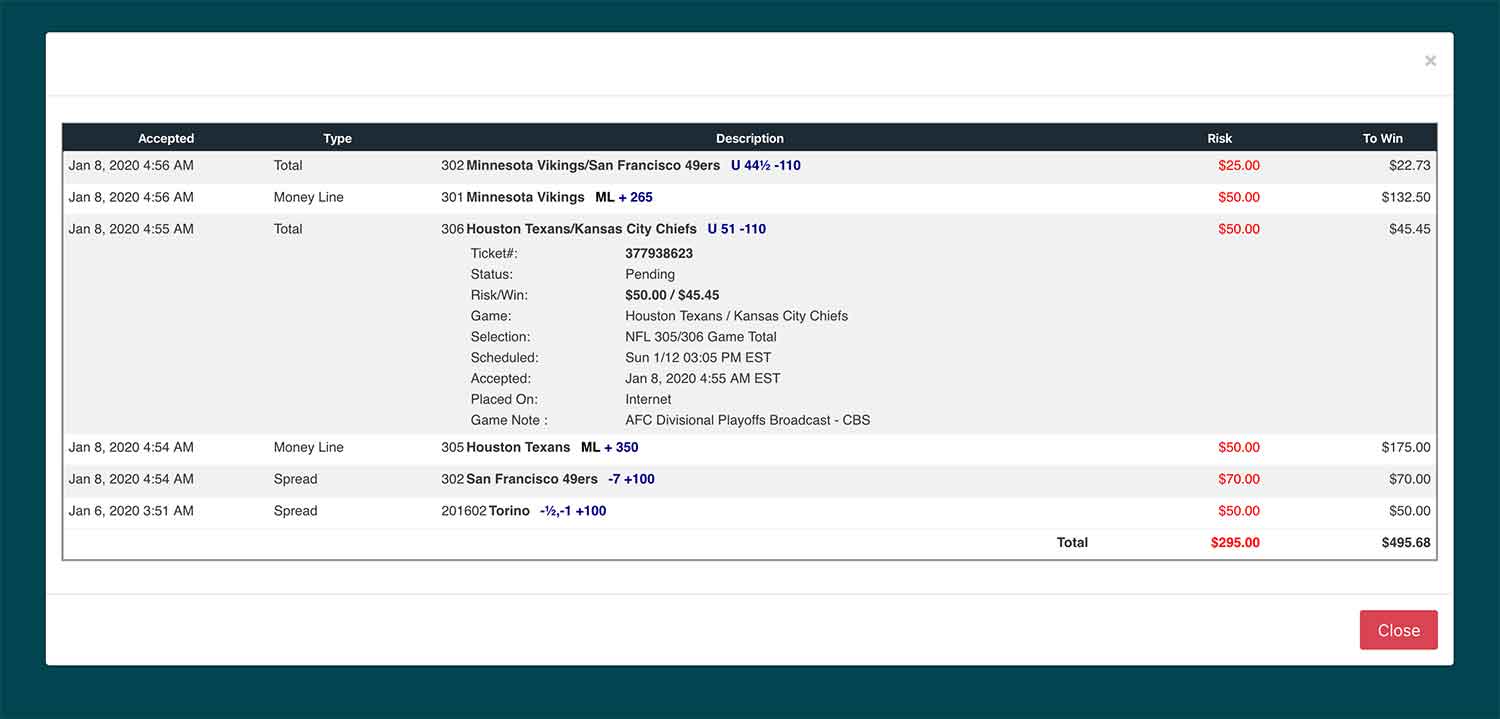1500x719 pixels.
Task: Click the Jan 8, 2020 4:55 AM accepted date
Action: click(x=131, y=229)
